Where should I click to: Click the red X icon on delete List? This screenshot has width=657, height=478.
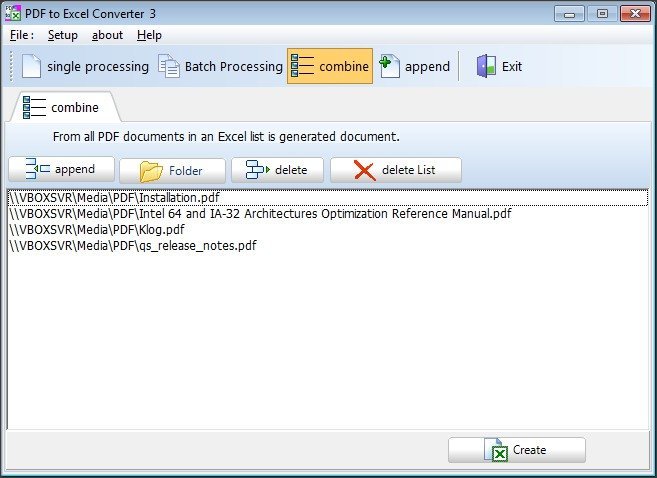[x=365, y=170]
